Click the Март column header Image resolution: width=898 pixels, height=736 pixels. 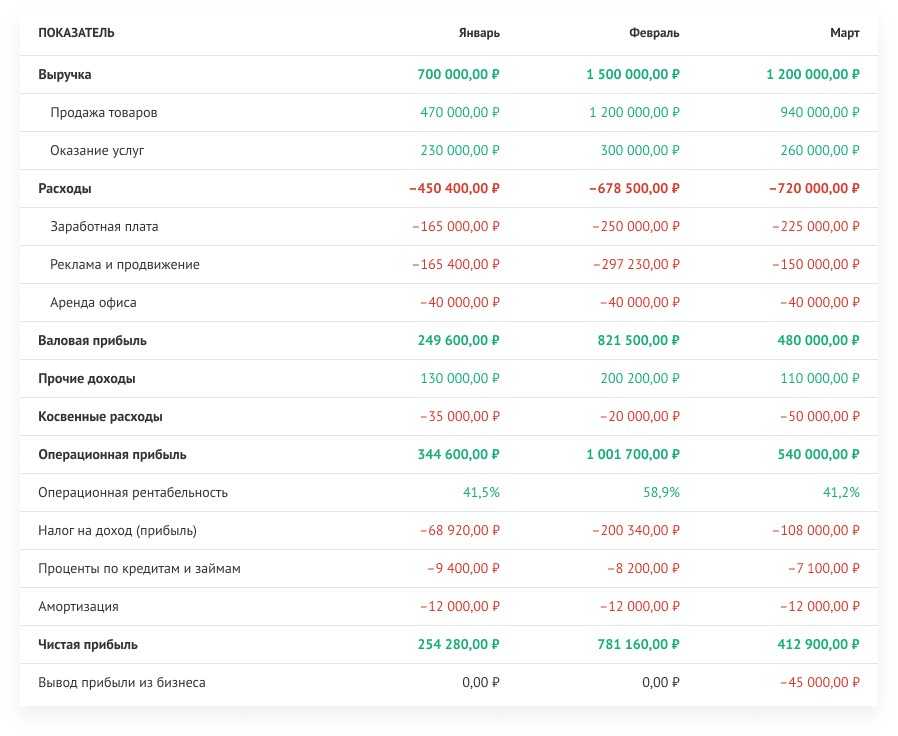844,33
